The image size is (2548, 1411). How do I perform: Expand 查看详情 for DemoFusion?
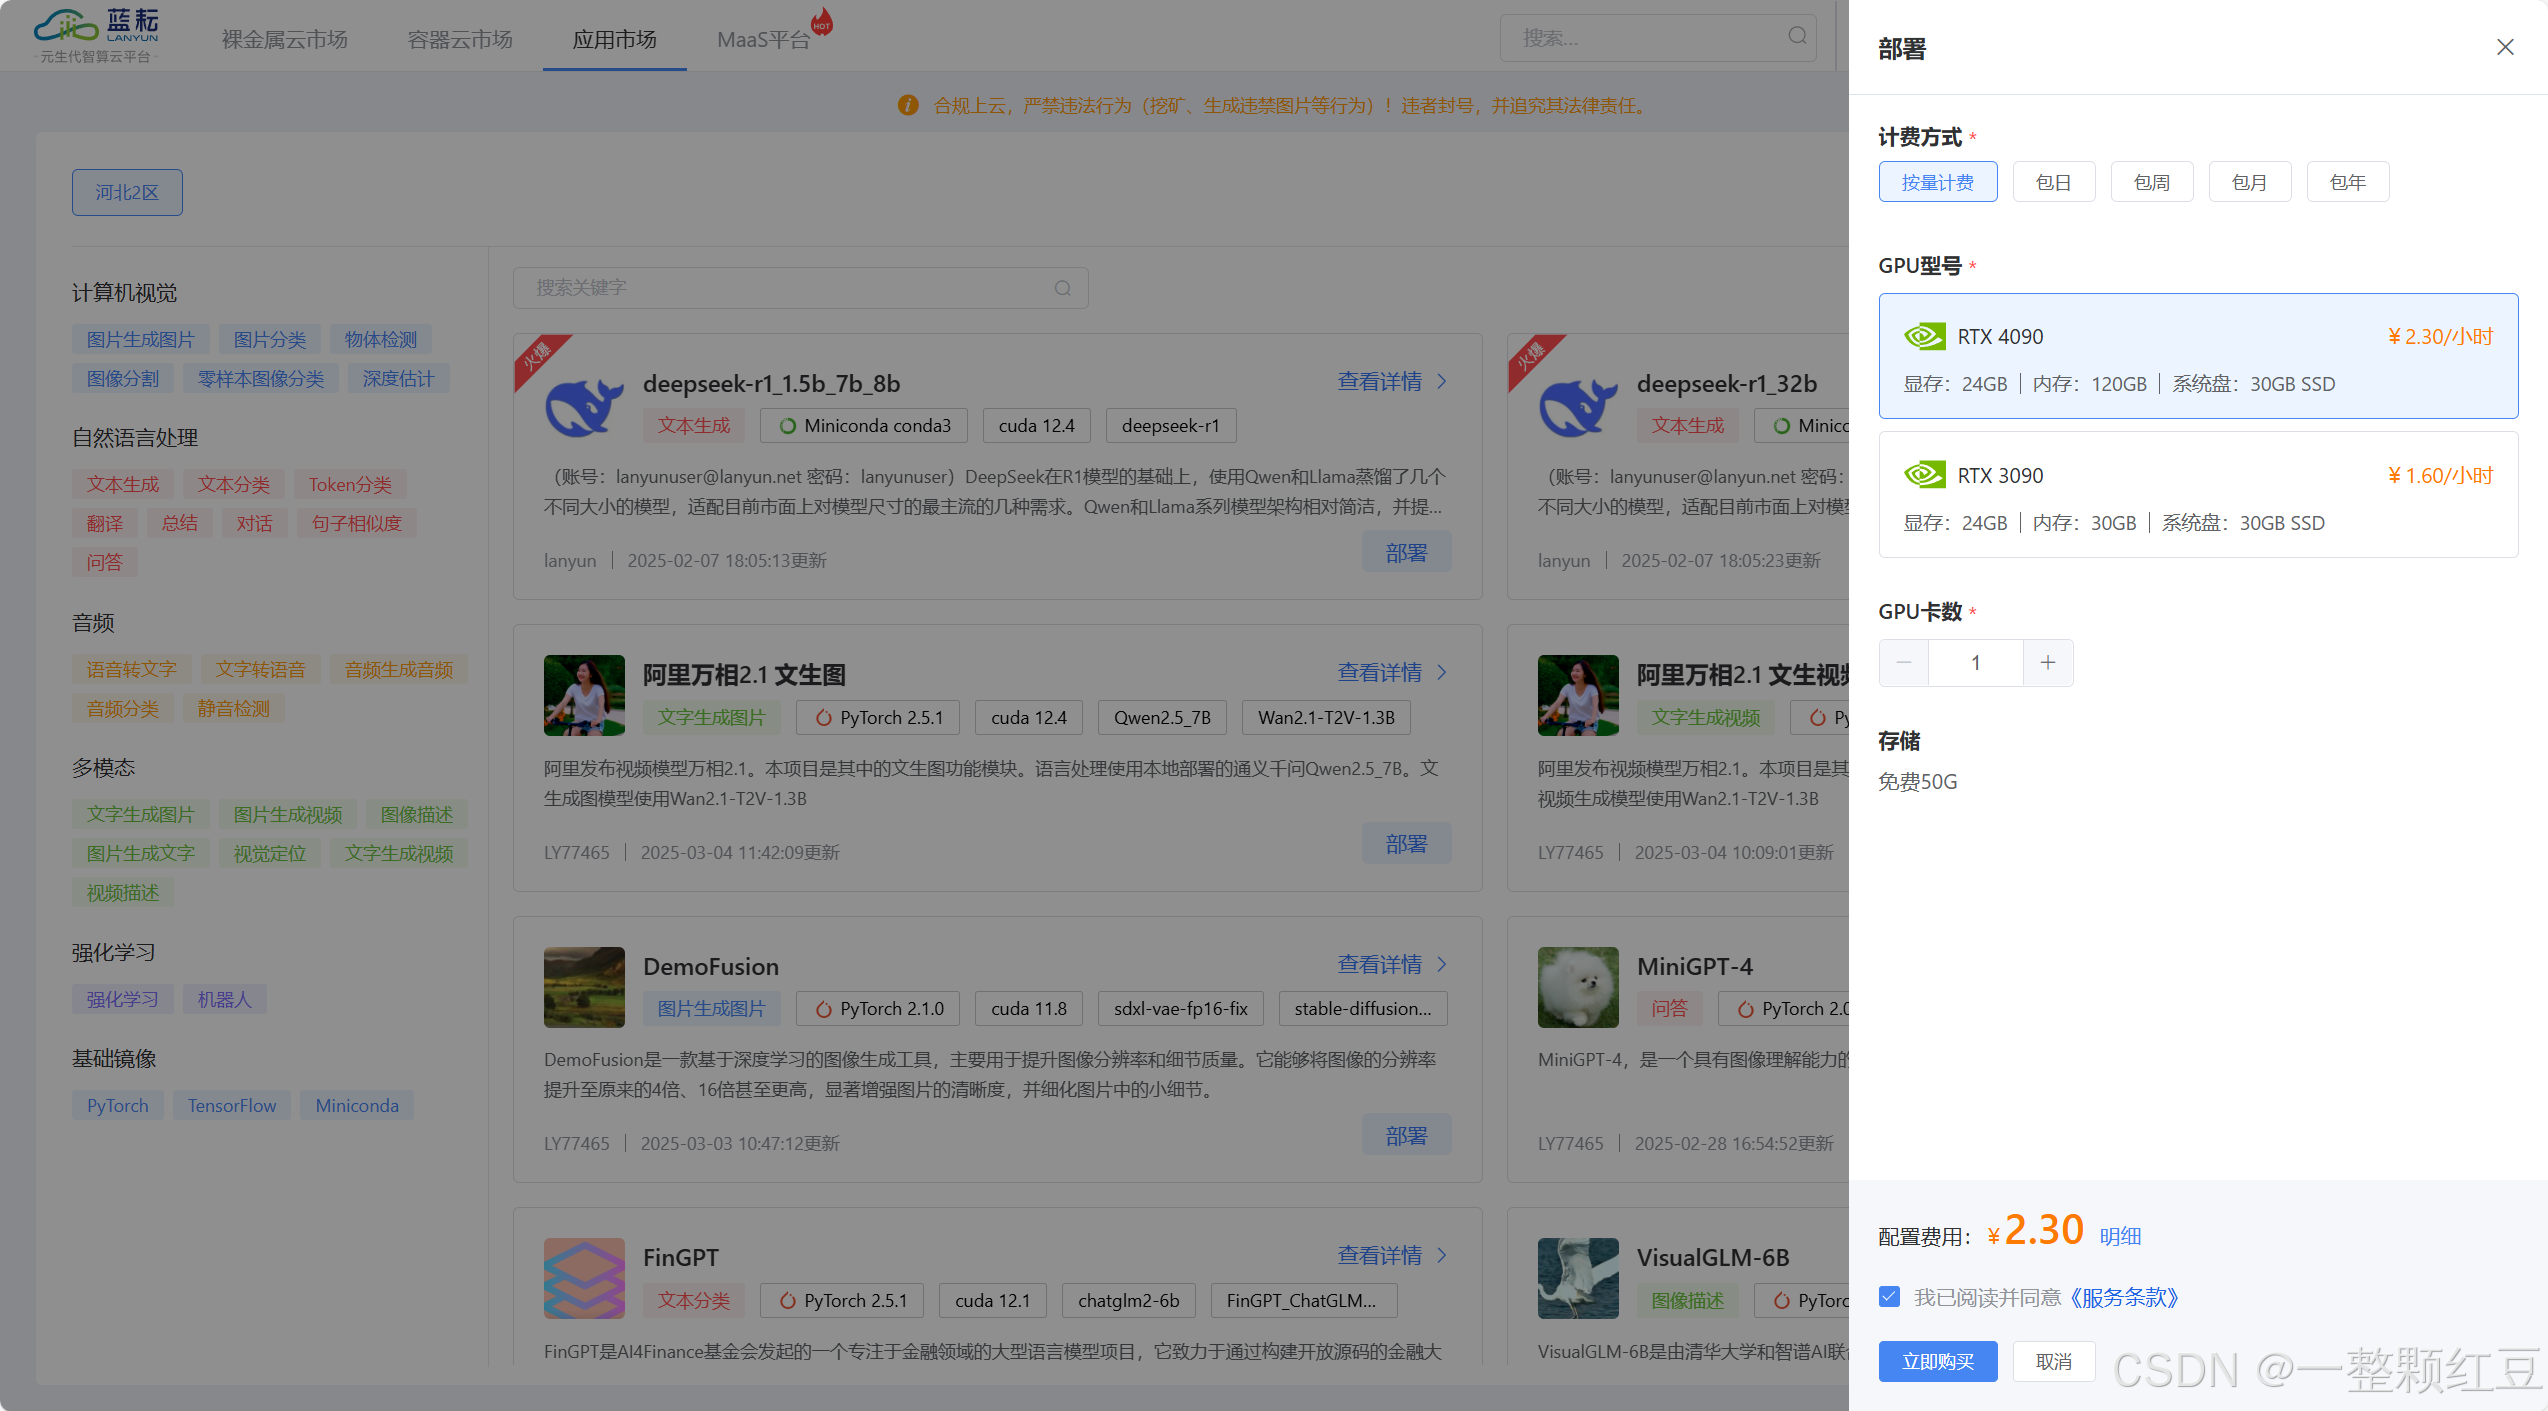pos(1392,965)
